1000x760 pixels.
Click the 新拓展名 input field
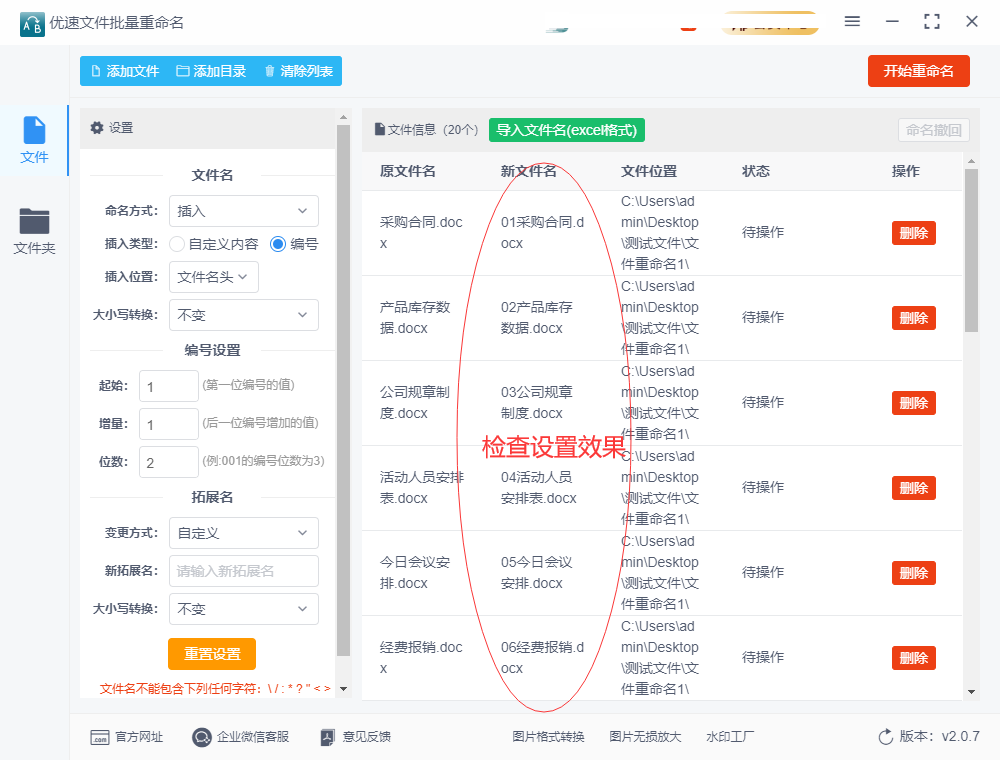point(244,571)
